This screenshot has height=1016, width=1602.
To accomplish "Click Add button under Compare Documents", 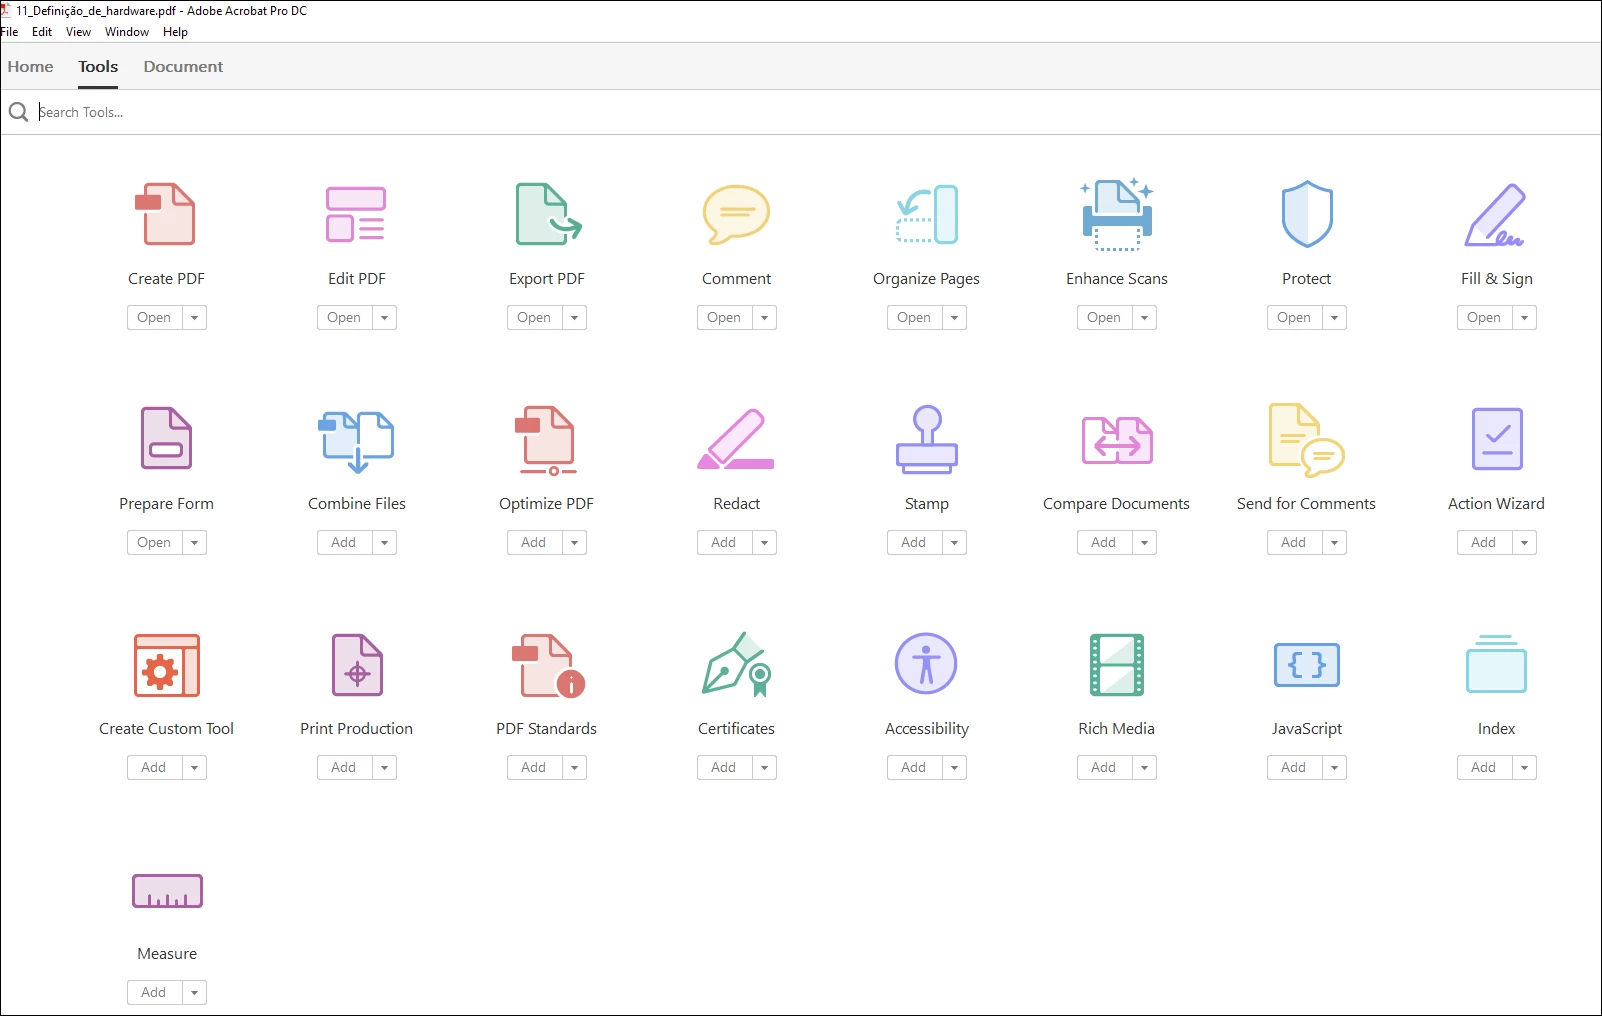I will point(1104,543).
